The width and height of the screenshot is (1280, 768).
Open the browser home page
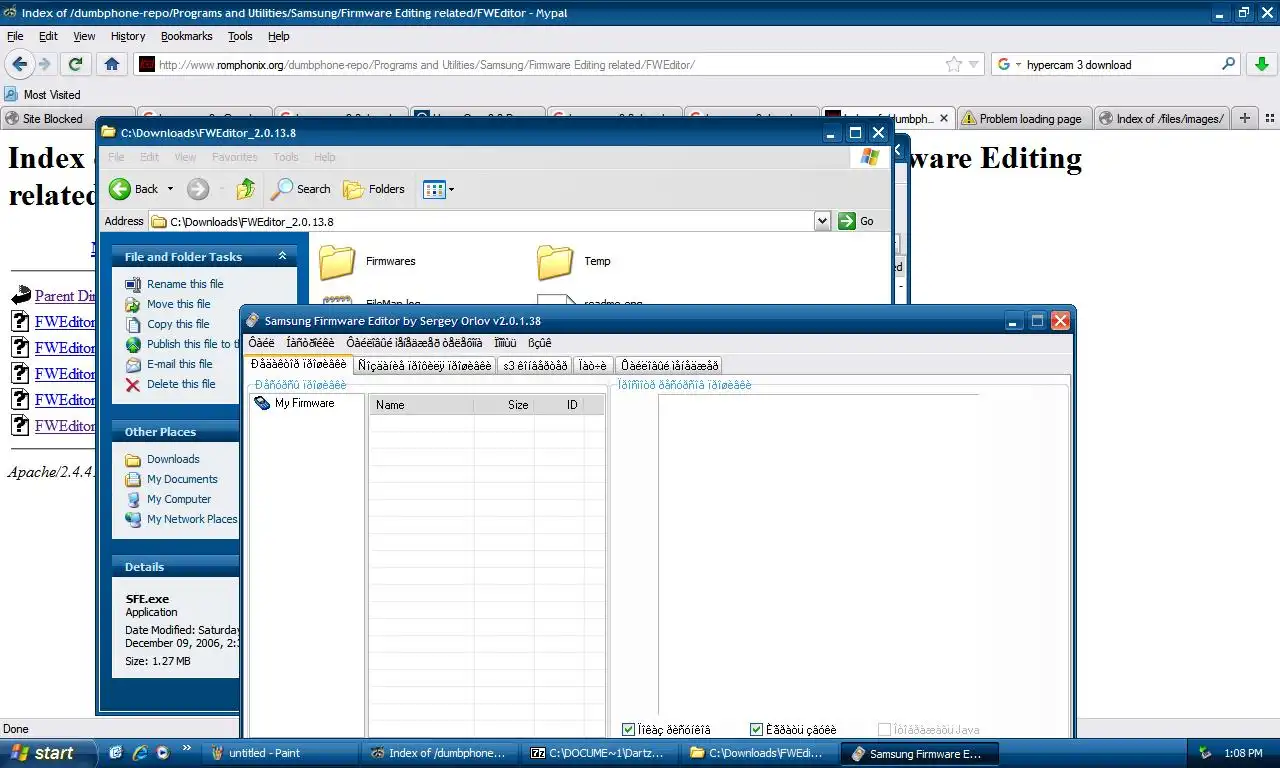click(x=112, y=64)
